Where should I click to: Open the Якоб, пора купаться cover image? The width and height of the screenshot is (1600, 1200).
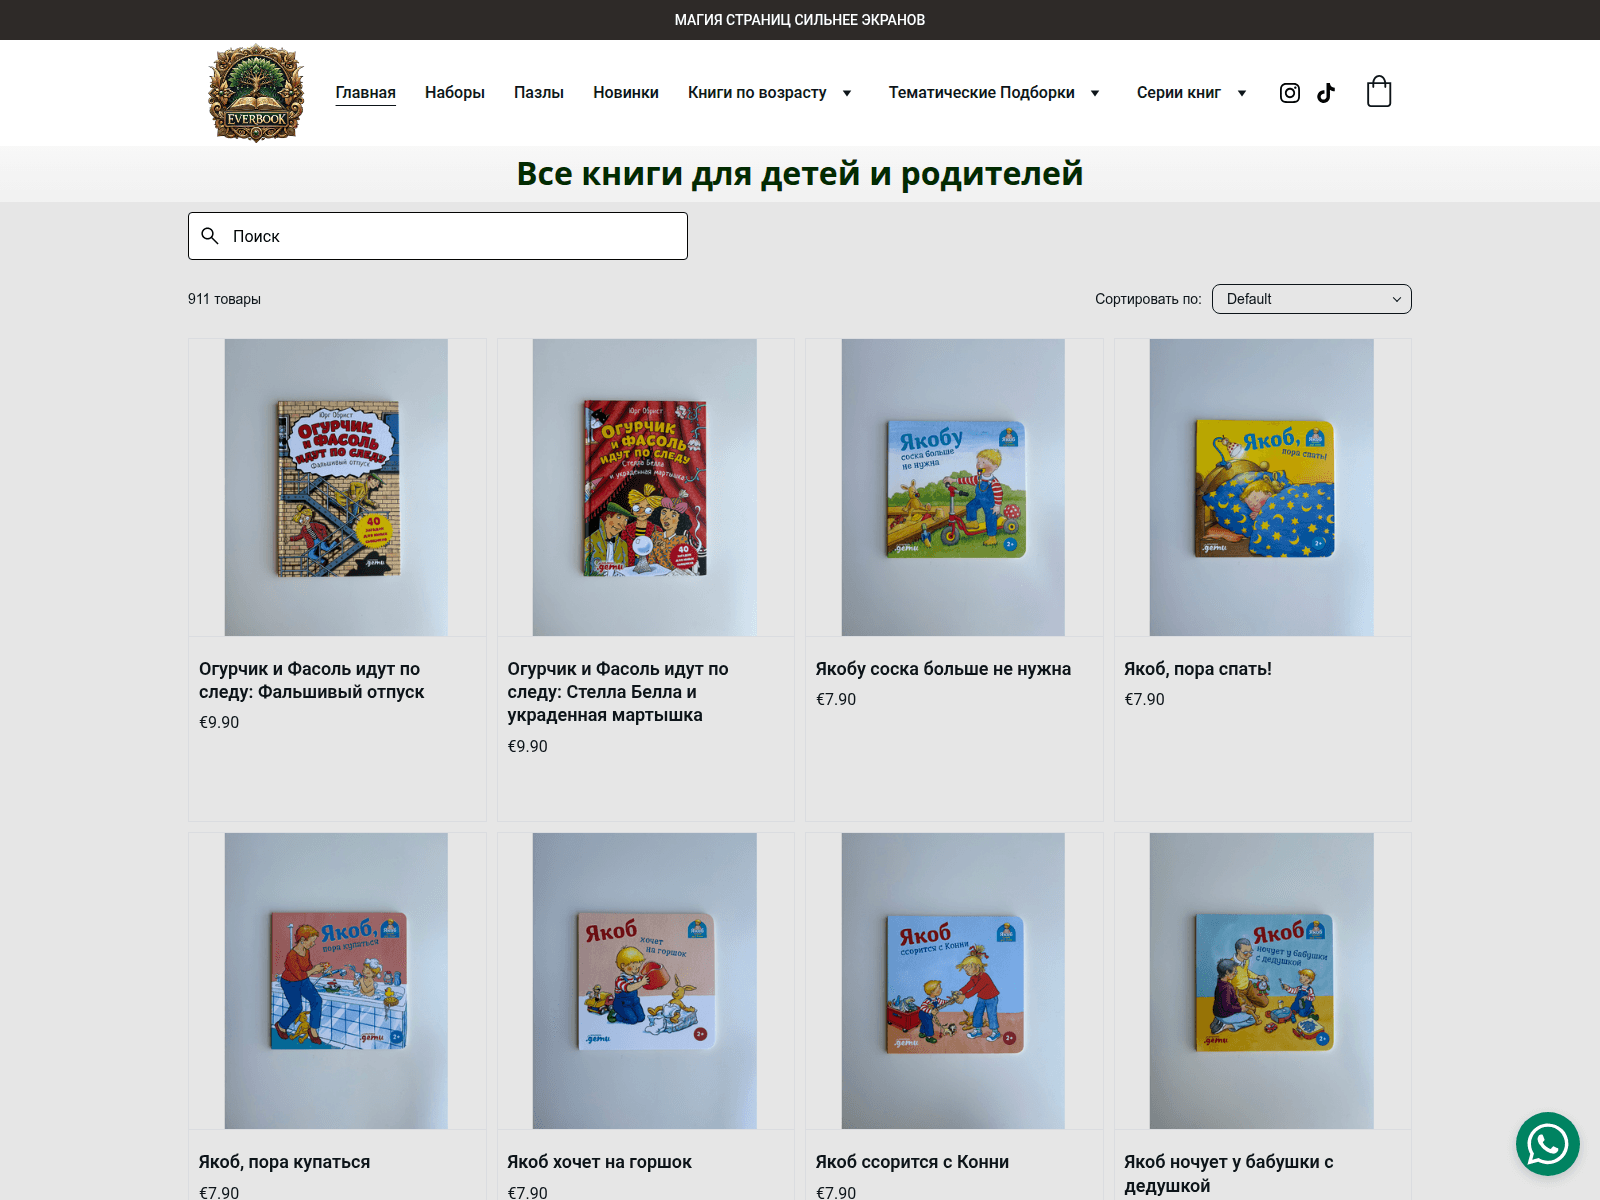coord(336,981)
